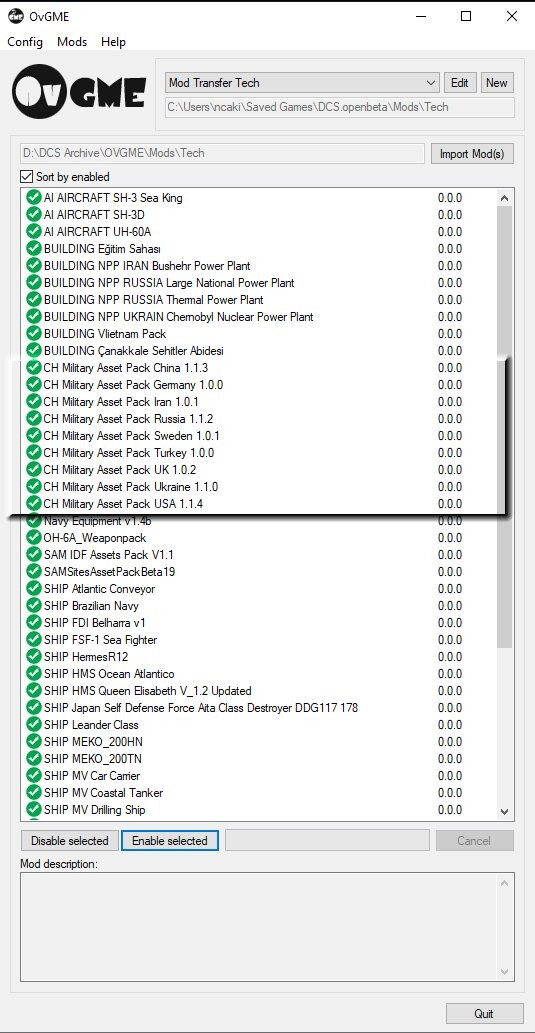Select row BUILDING NPP RUSSIA Thermal Power Plant

point(260,300)
